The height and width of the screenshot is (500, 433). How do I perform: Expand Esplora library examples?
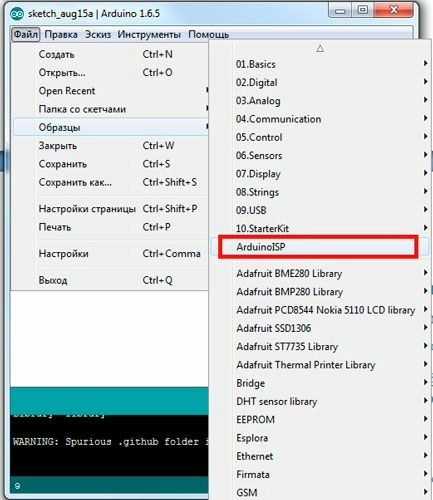pyautogui.click(x=320, y=438)
